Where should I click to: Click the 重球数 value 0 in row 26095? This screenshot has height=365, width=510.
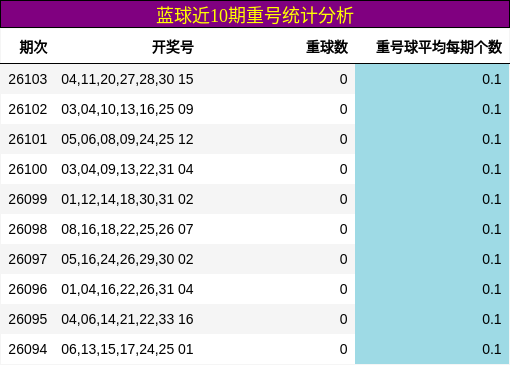click(344, 319)
